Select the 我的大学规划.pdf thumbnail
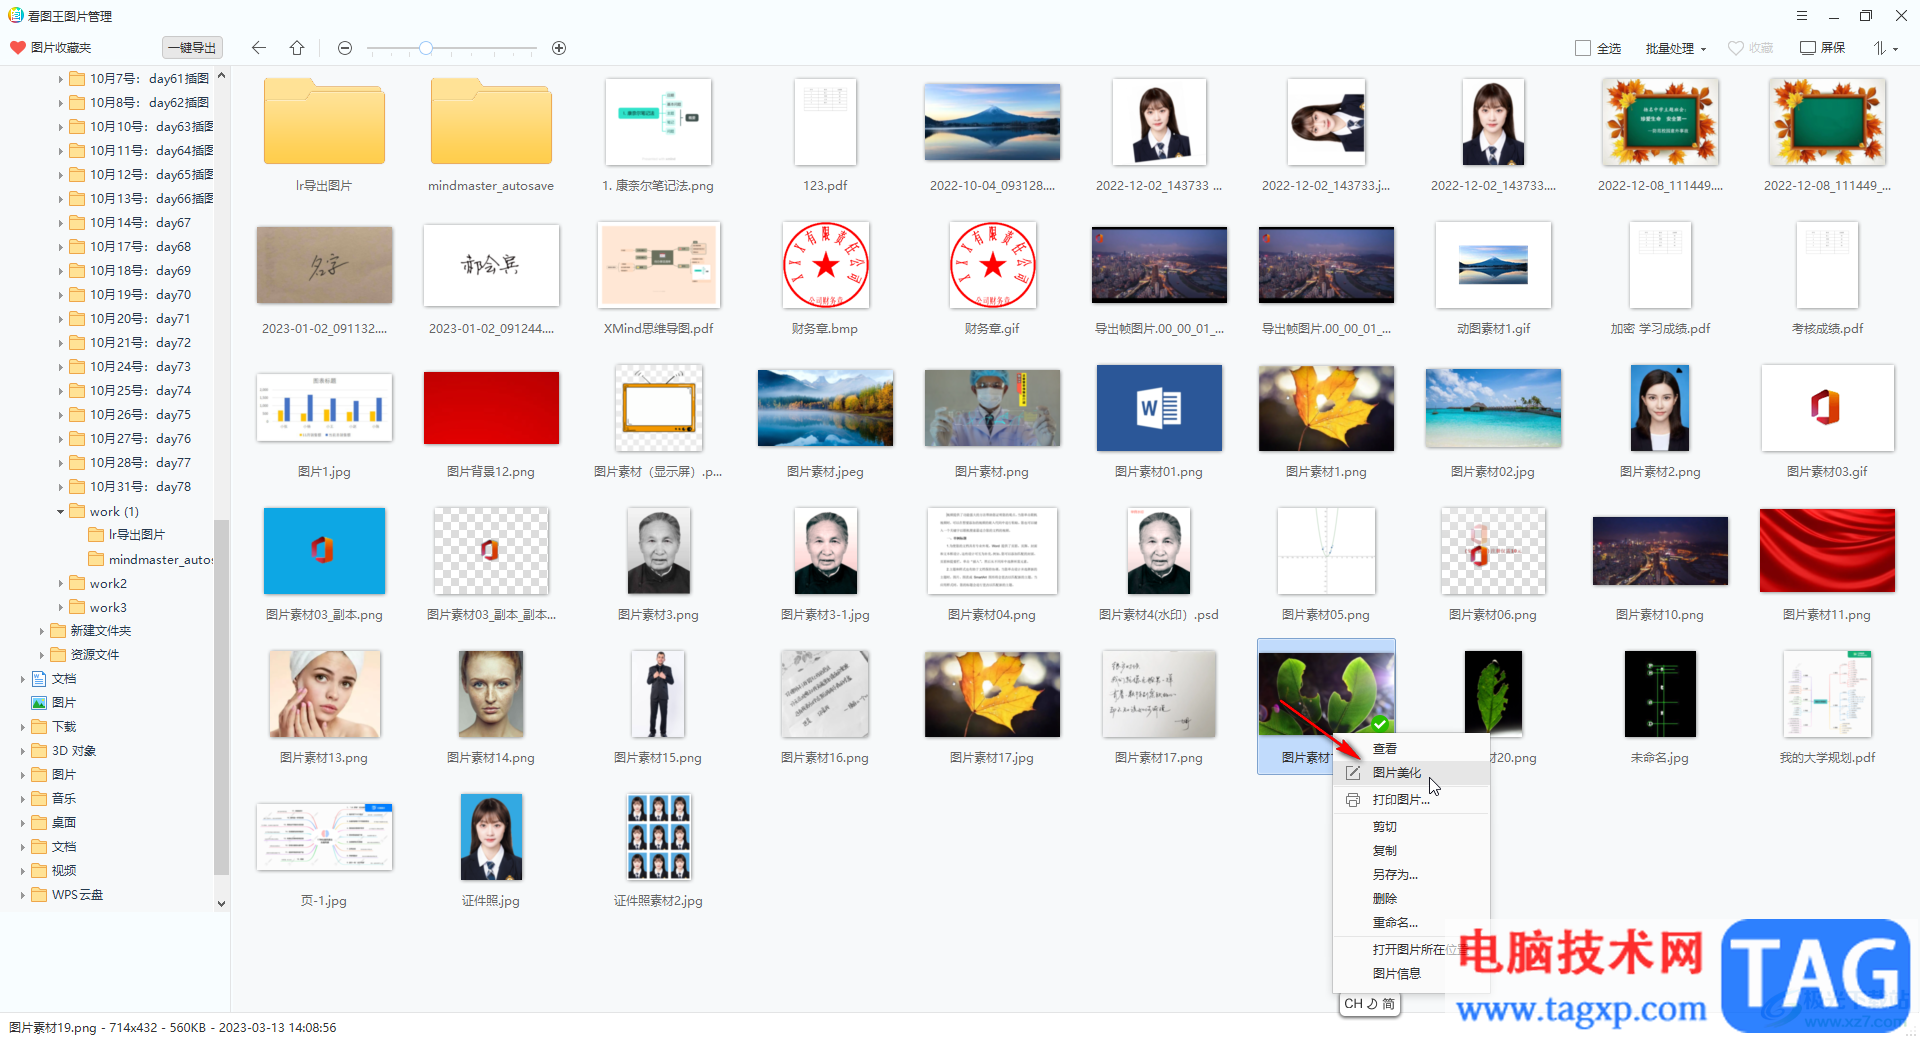1920x1038 pixels. click(1827, 694)
